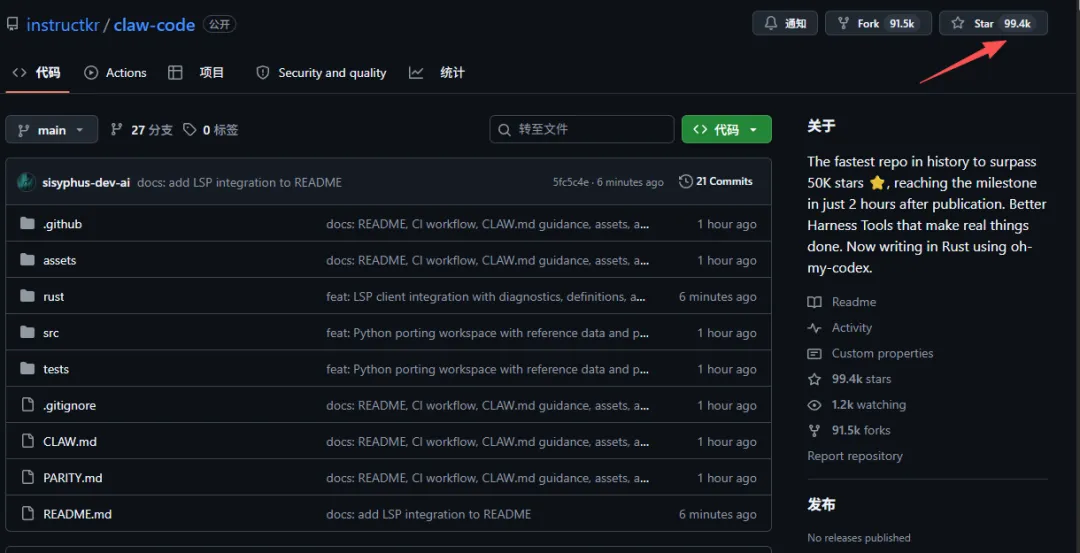
Task: Switch to the Actions tab
Action: (x=116, y=73)
